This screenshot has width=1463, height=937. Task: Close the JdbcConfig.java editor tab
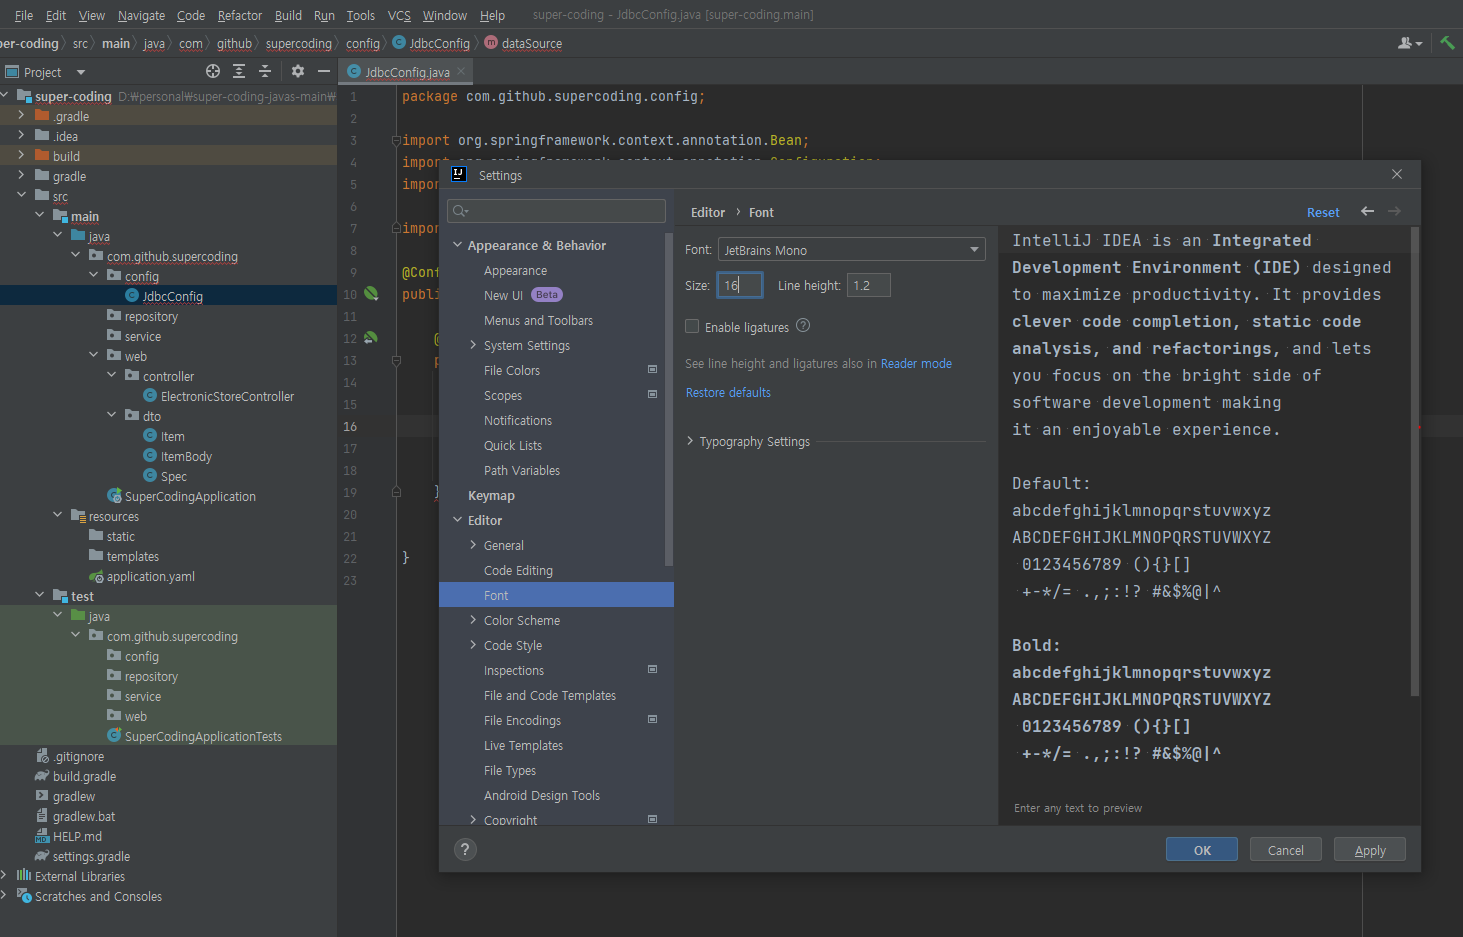tap(461, 71)
